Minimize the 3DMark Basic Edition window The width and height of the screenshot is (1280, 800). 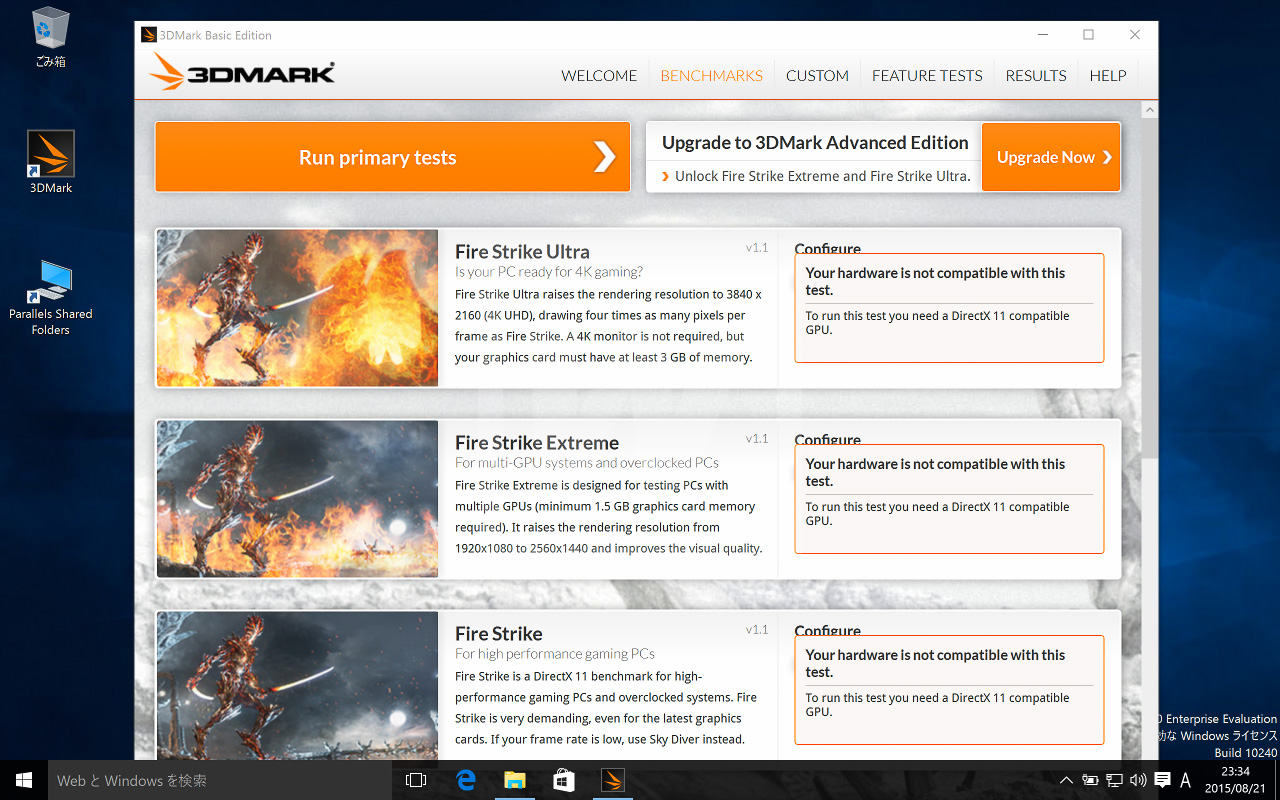(x=1042, y=35)
